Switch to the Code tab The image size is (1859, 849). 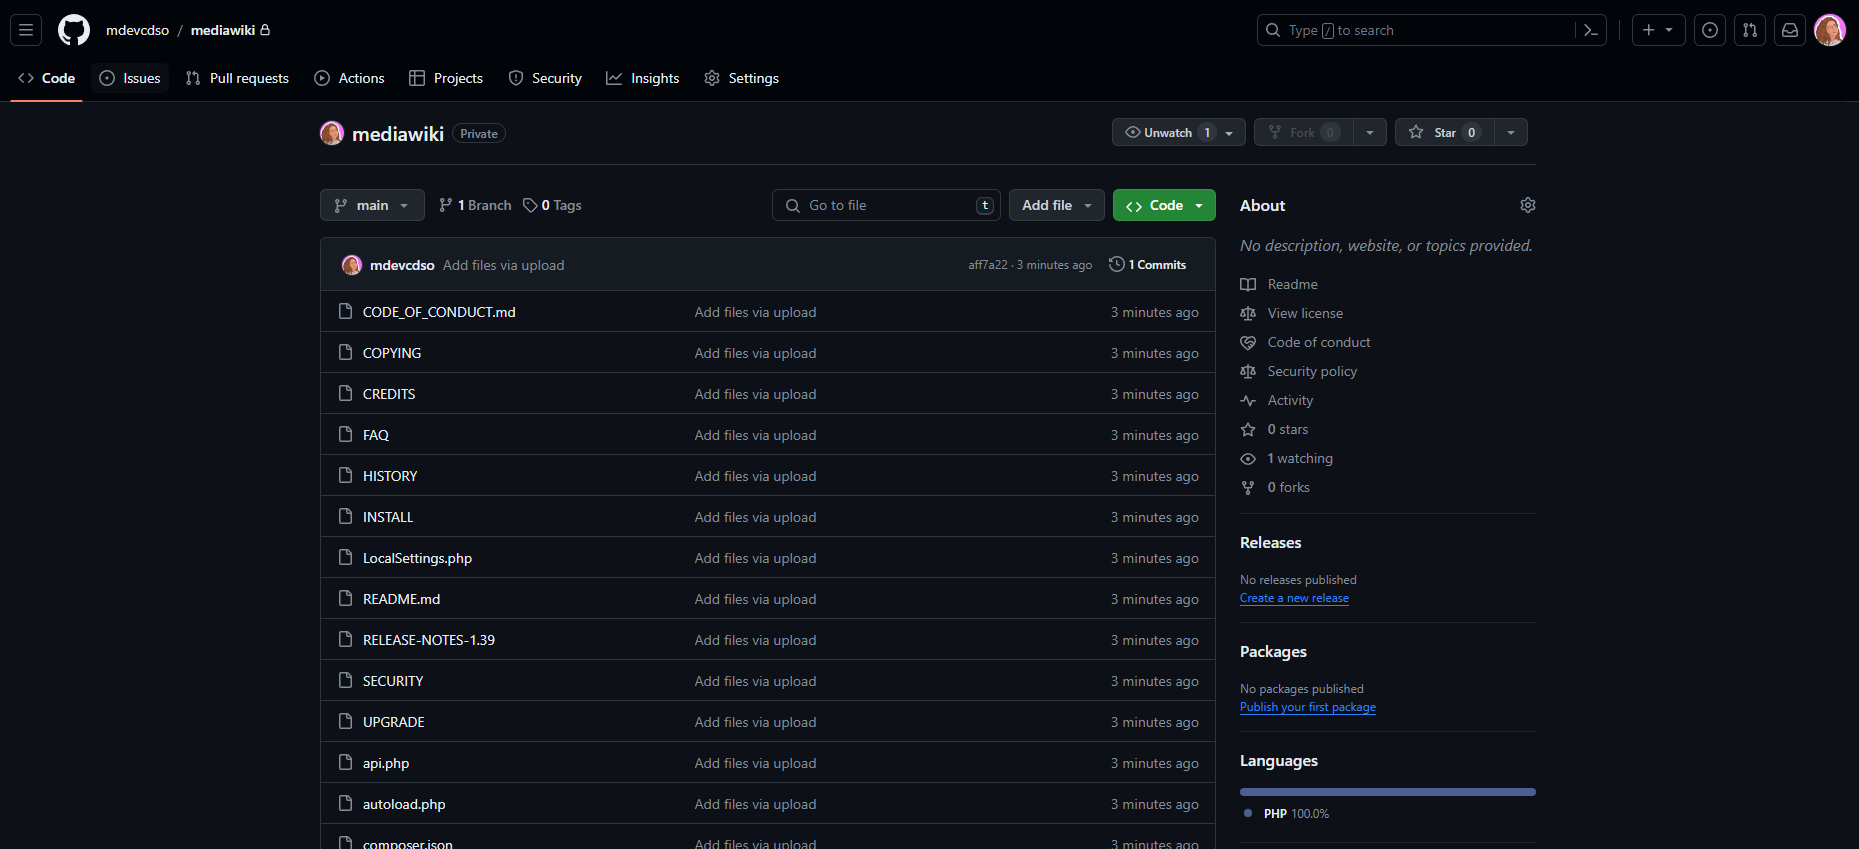pyautogui.click(x=47, y=78)
